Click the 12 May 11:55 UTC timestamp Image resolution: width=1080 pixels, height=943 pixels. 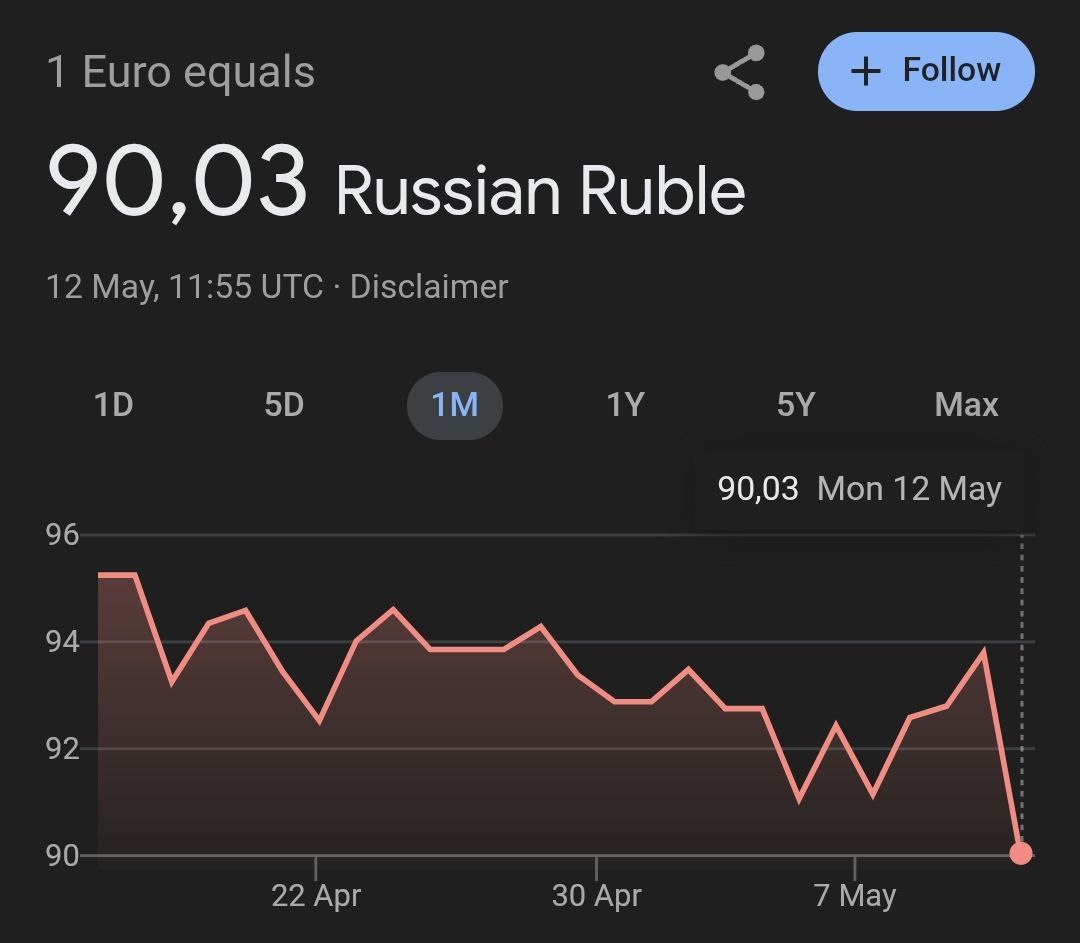pyautogui.click(x=185, y=287)
